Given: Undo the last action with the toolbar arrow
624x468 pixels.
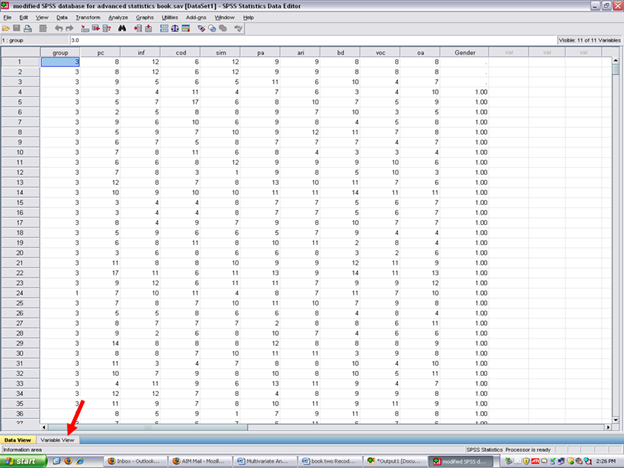Looking at the screenshot, I should click(59, 28).
